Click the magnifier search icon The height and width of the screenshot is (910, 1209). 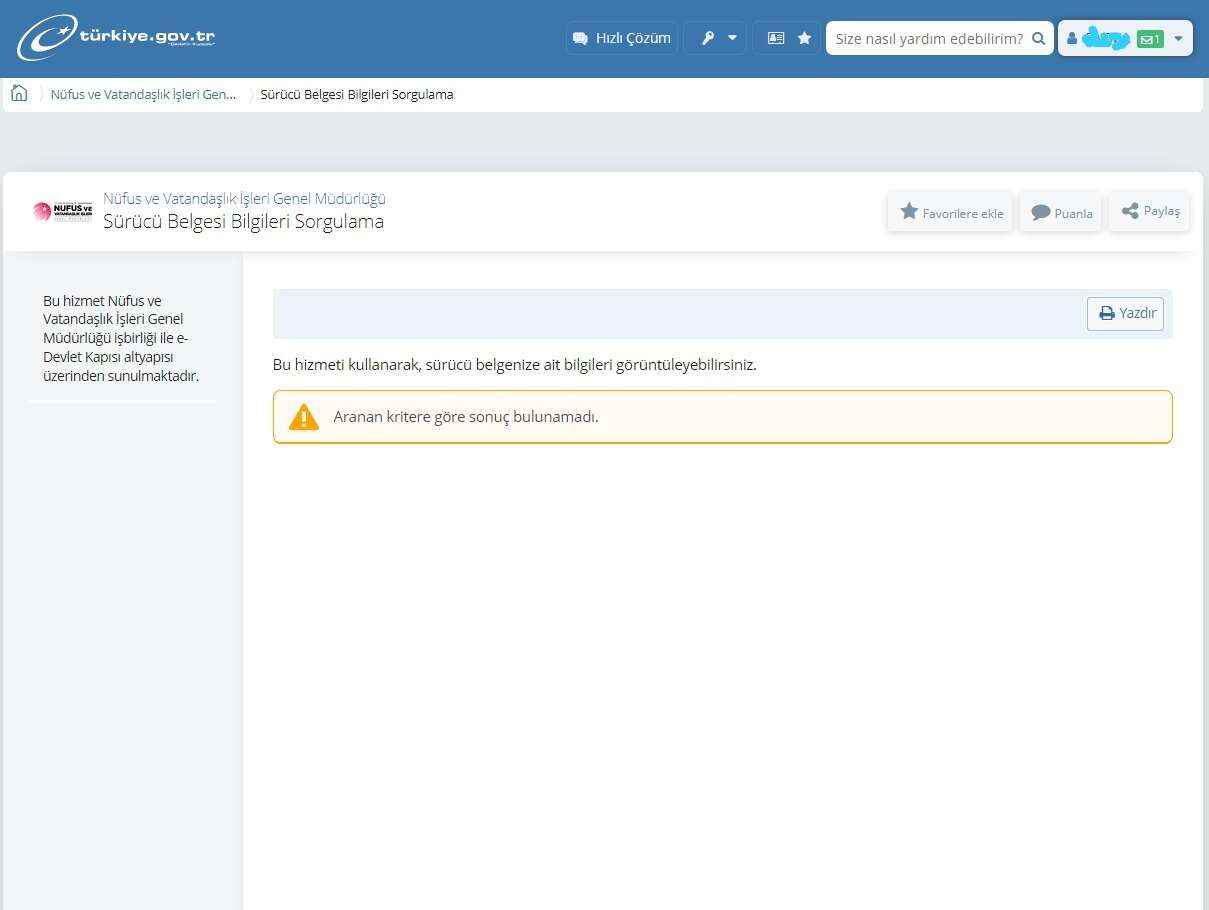click(1038, 38)
